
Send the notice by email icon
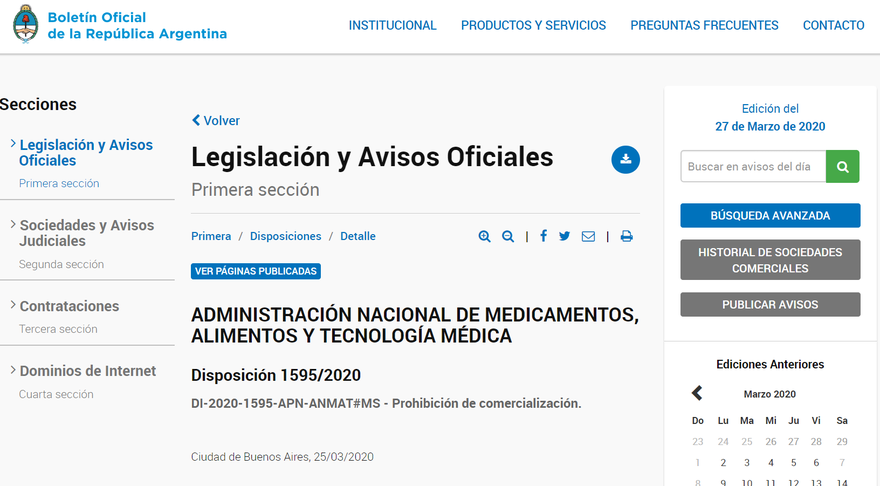pos(588,236)
